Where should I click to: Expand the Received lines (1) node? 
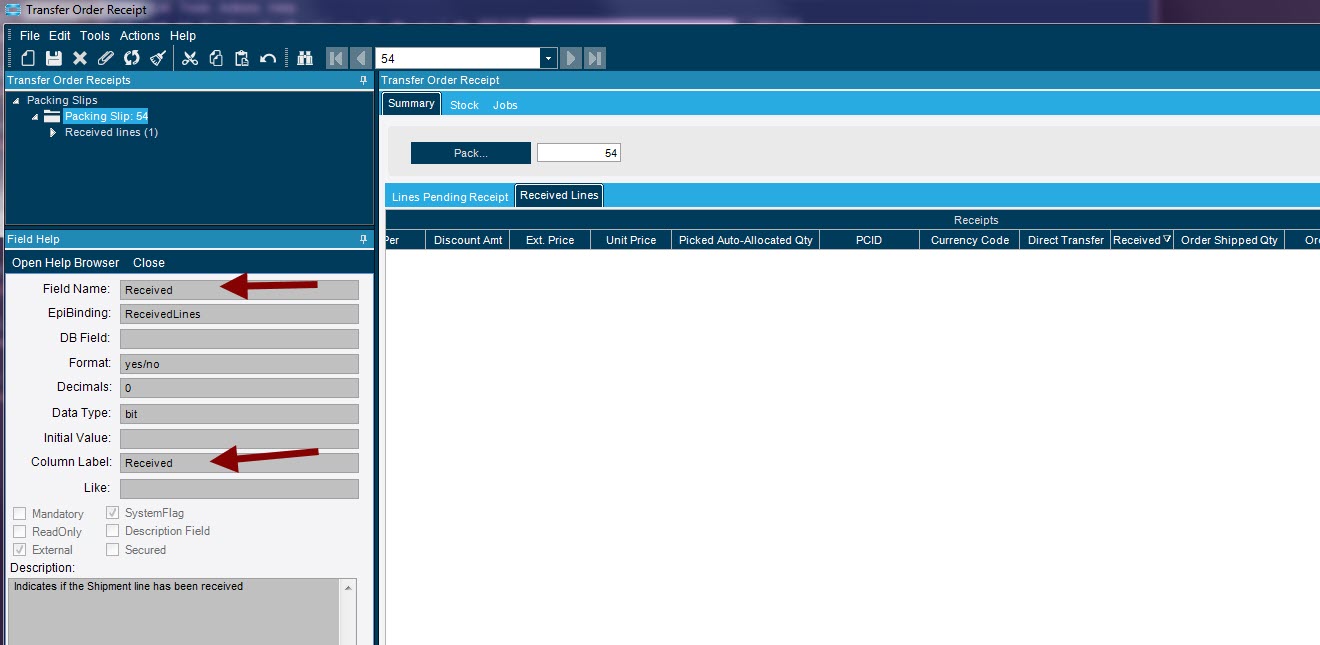point(53,133)
